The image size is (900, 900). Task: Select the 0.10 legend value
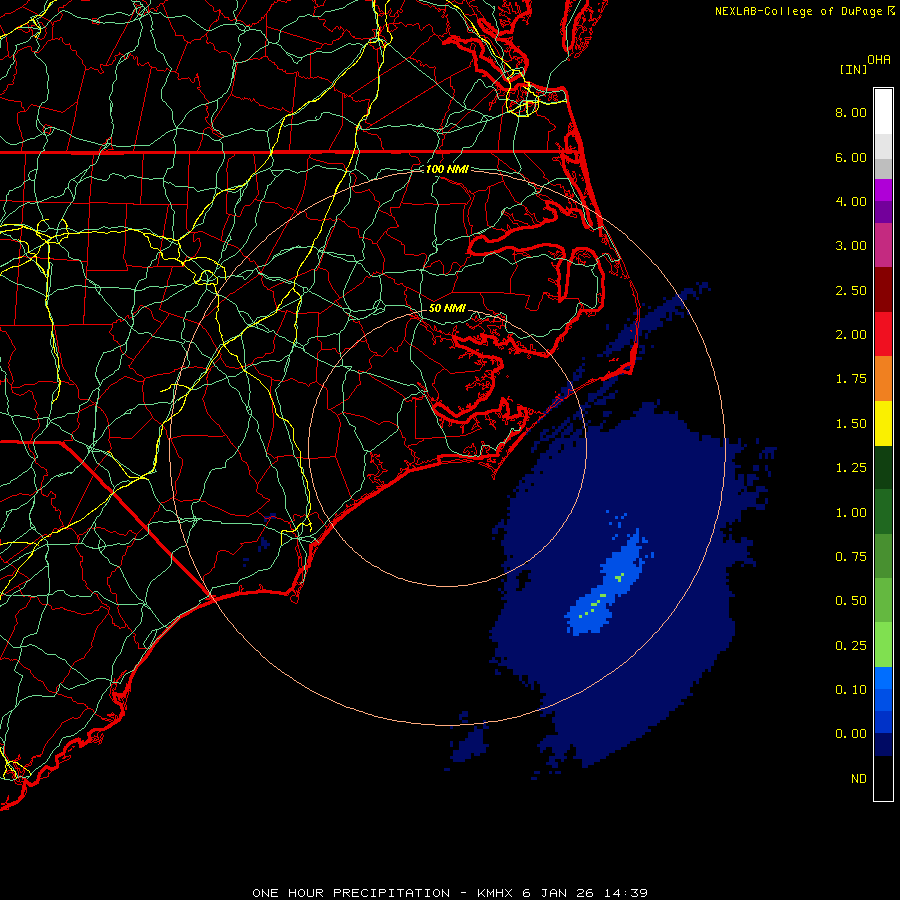tap(851, 690)
